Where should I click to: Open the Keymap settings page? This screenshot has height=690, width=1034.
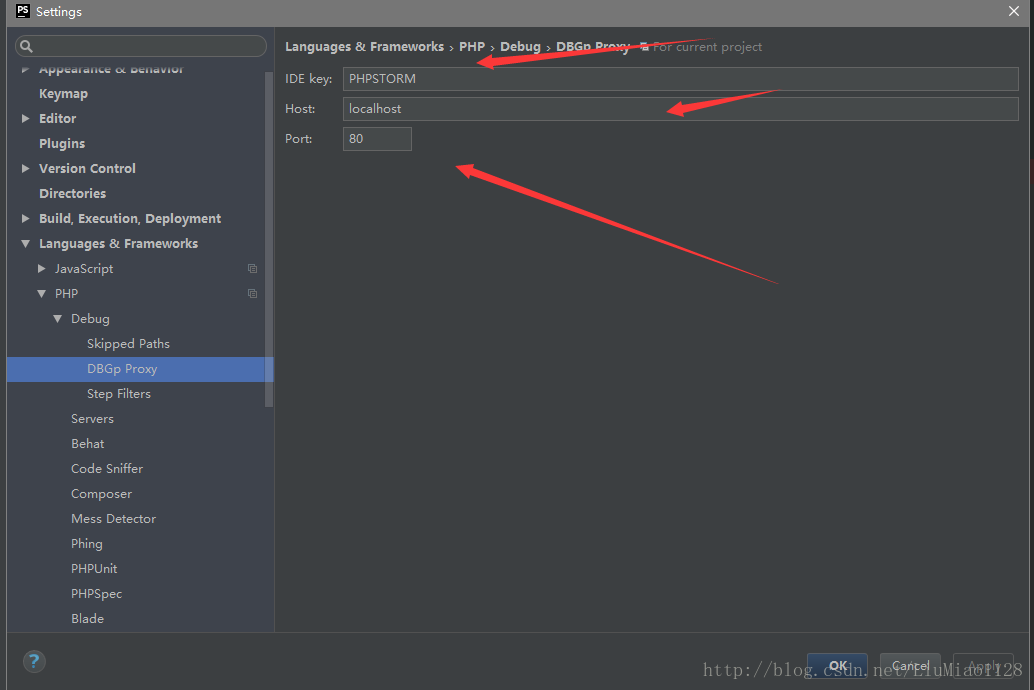(63, 94)
